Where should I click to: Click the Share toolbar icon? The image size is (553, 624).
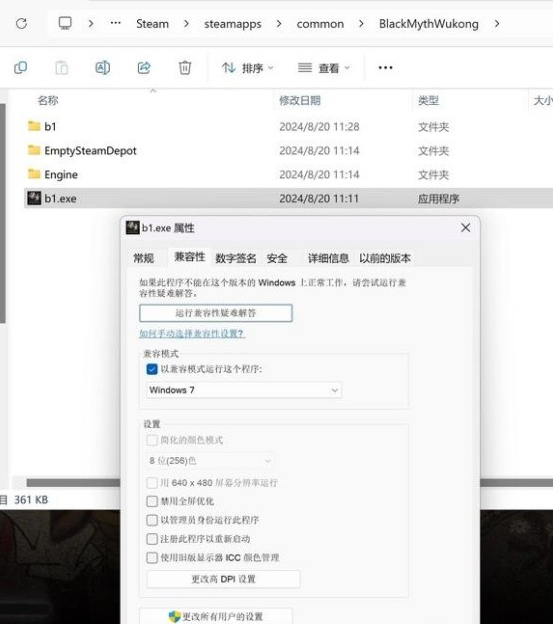[x=144, y=68]
